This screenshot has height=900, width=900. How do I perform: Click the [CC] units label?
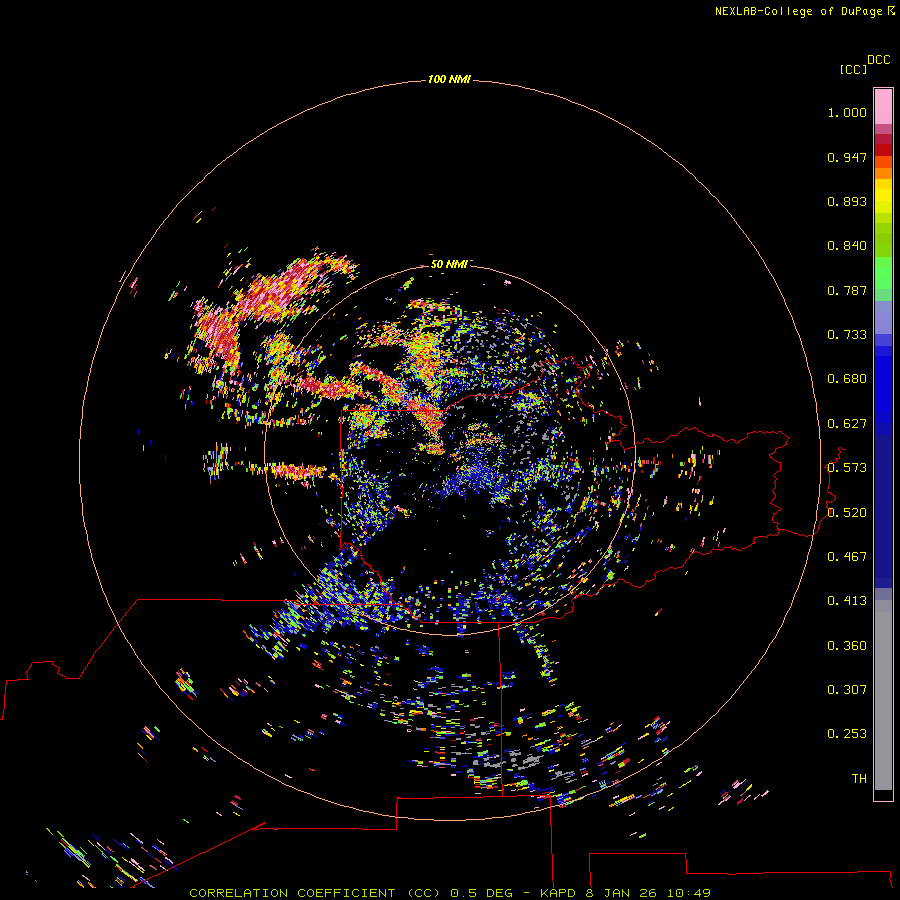point(853,69)
